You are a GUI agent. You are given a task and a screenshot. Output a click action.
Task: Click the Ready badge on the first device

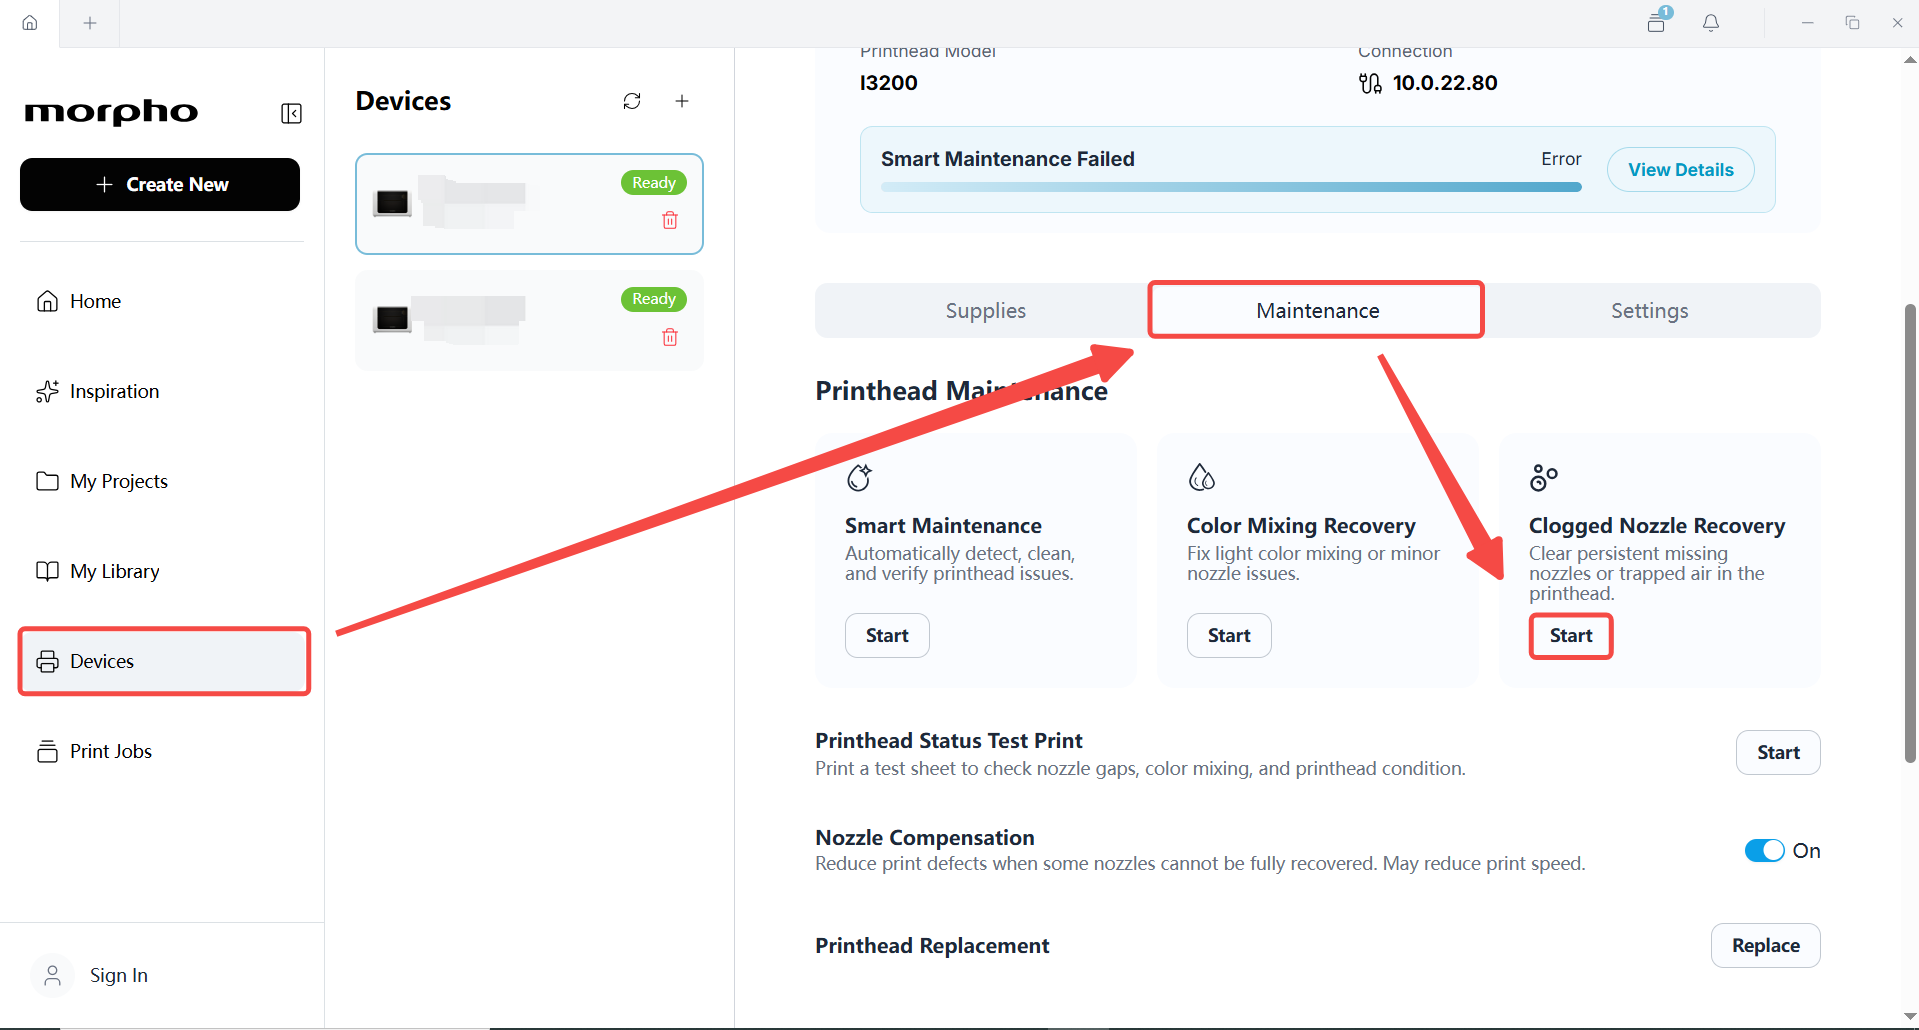(x=654, y=183)
